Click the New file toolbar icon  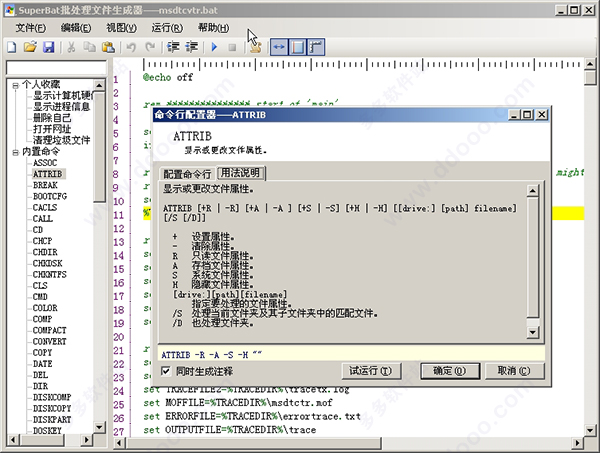click(12, 47)
